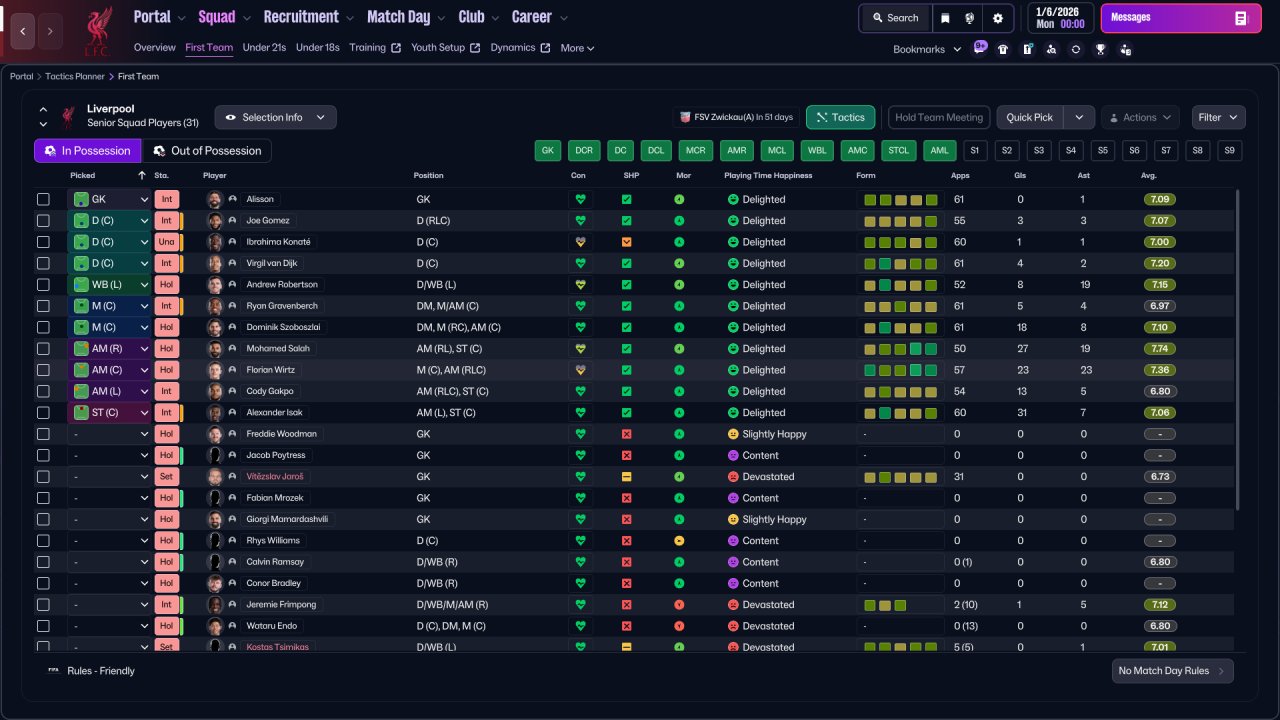Click the Liverpool club crest in the header
Viewport: 1280px width, 720px height.
click(98, 32)
